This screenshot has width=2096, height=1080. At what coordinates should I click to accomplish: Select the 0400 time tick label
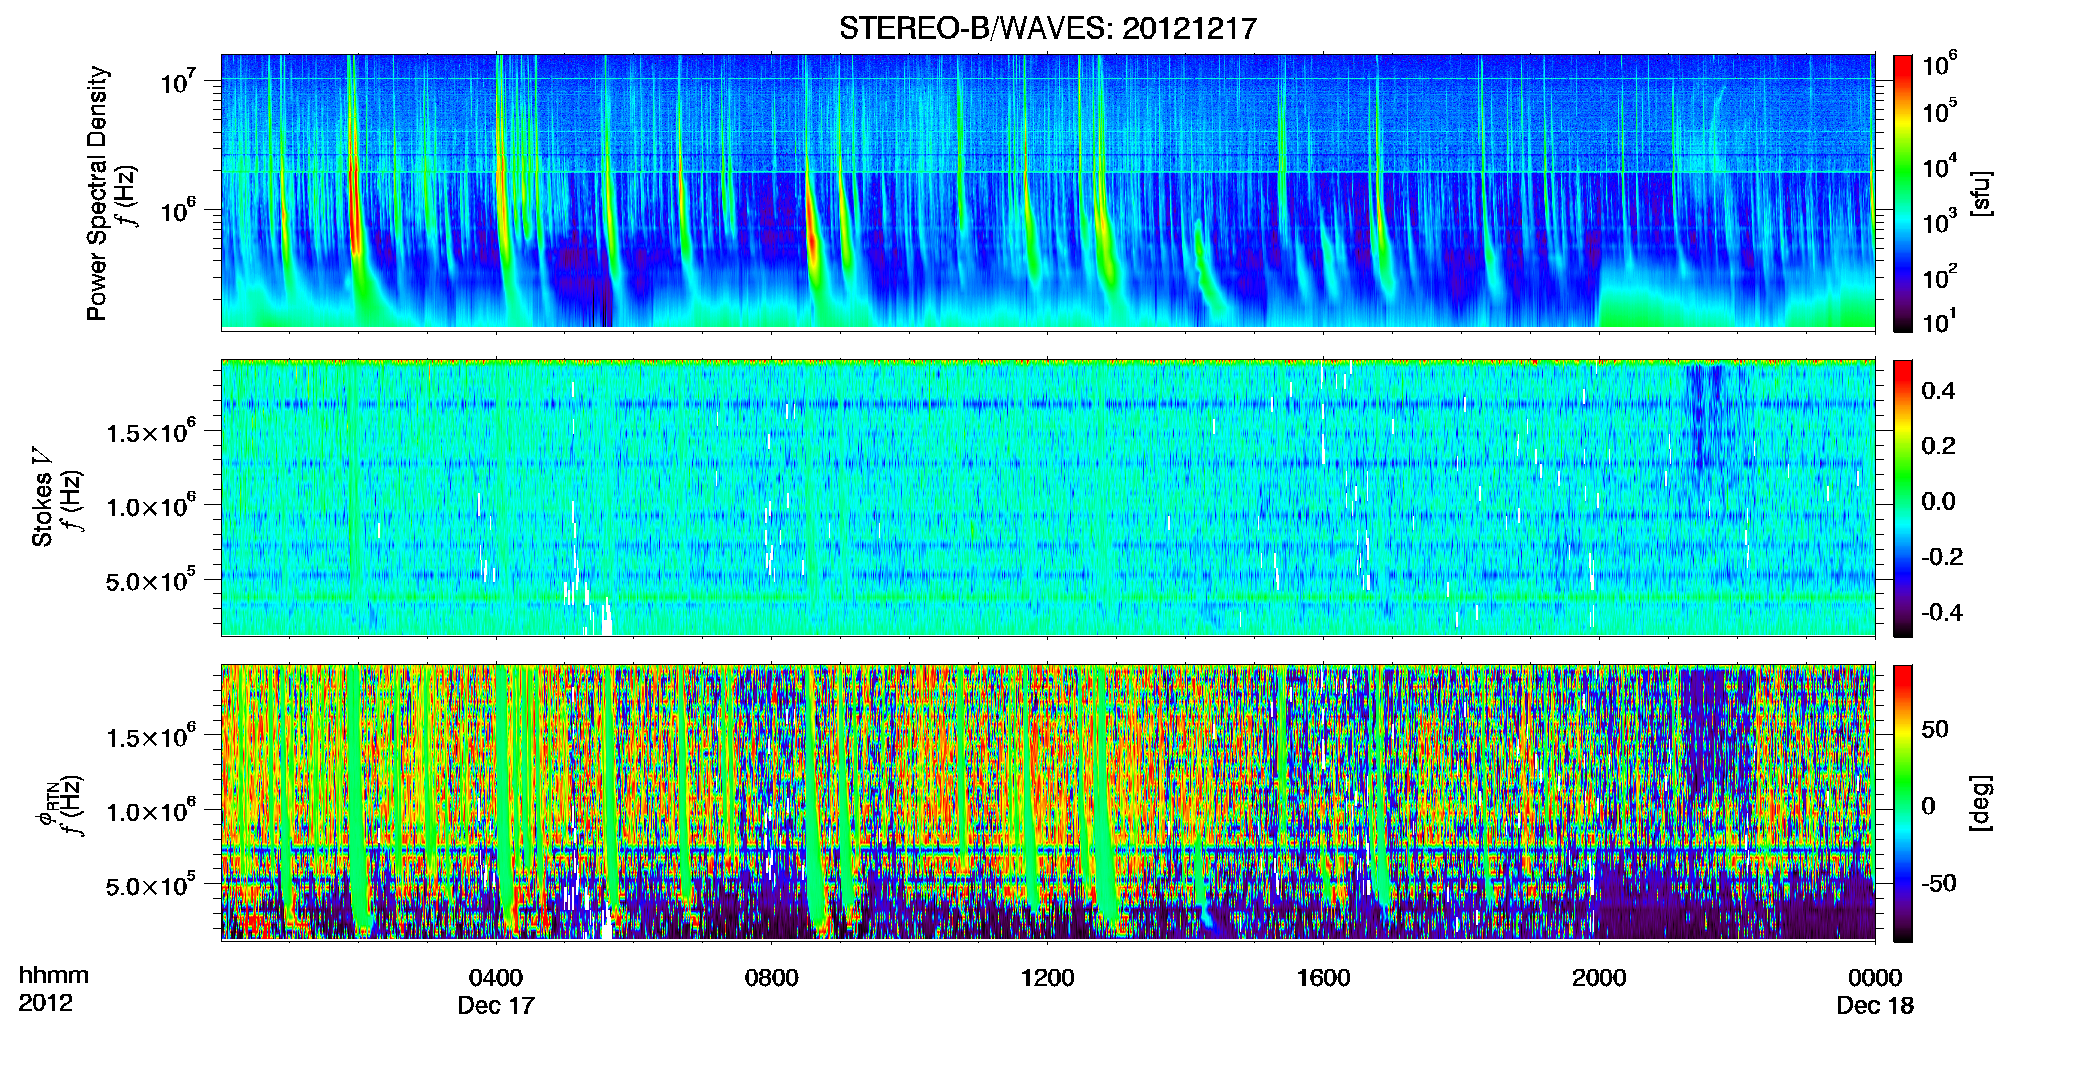pyautogui.click(x=496, y=977)
